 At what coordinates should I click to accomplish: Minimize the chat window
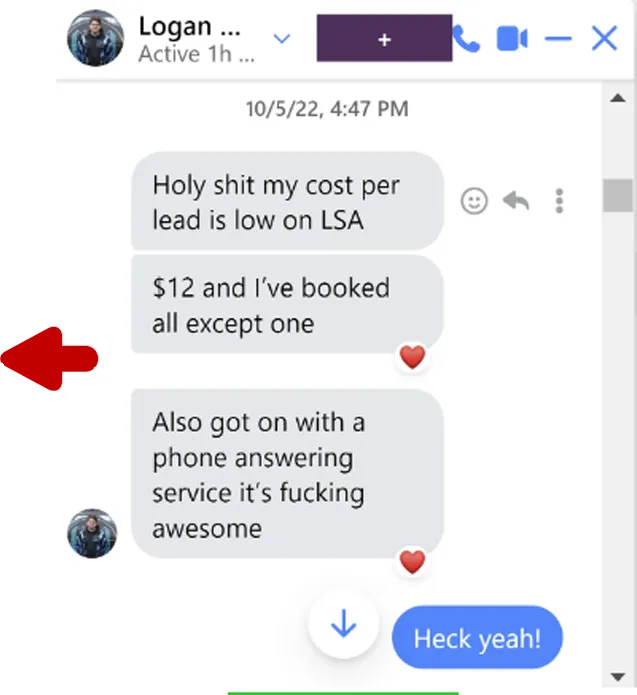click(x=558, y=39)
